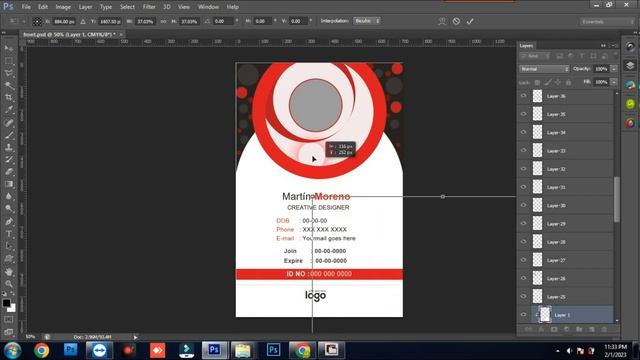Lock transparent pixels in Layers panel
This screenshot has height=360, width=640.
(537, 82)
